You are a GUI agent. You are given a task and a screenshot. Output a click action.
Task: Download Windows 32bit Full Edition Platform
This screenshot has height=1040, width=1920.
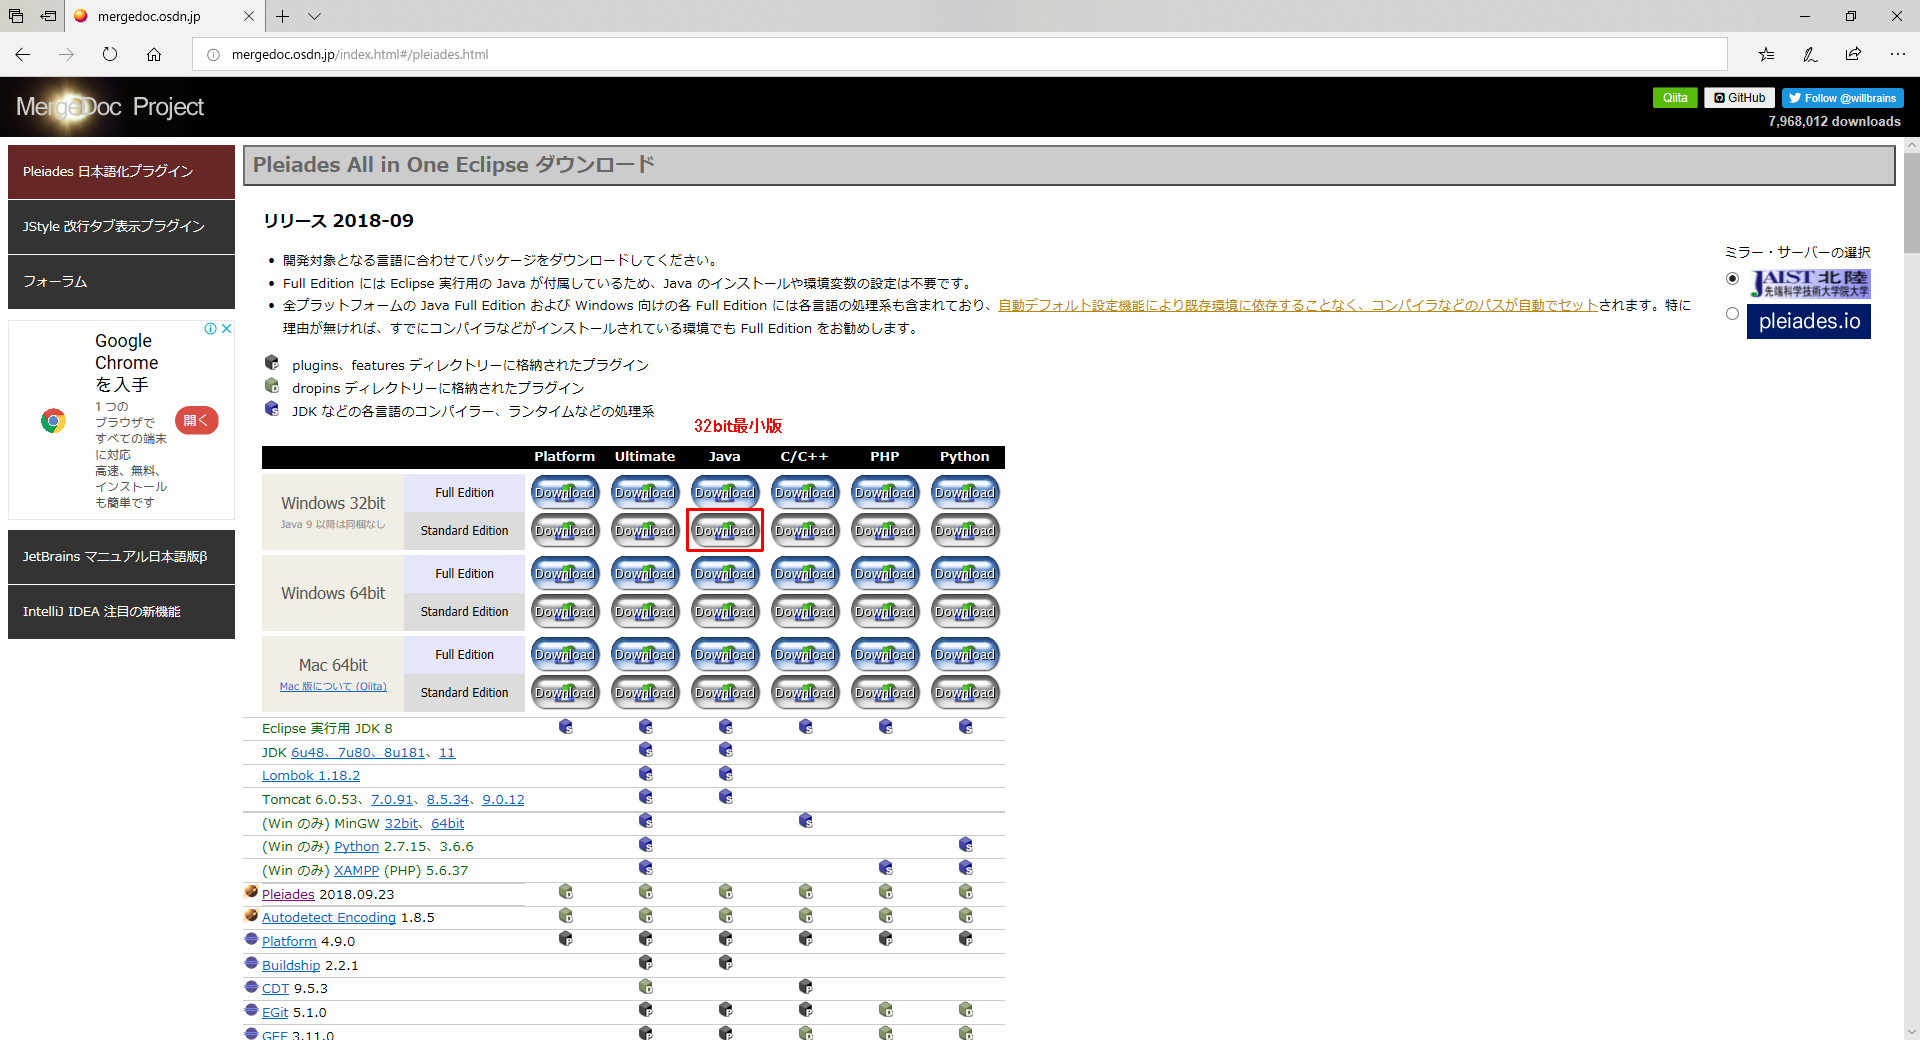[x=565, y=493]
